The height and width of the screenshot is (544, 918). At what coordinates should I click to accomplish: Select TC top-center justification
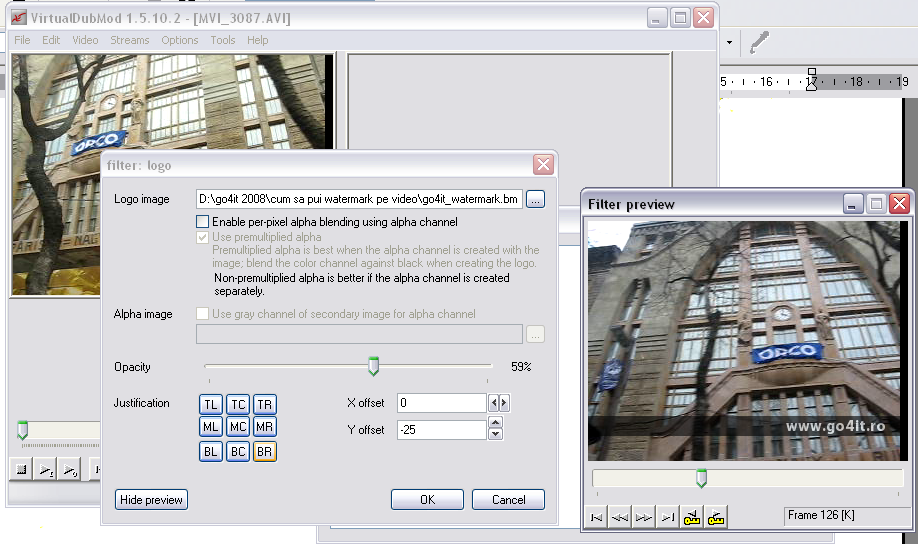[x=238, y=405]
